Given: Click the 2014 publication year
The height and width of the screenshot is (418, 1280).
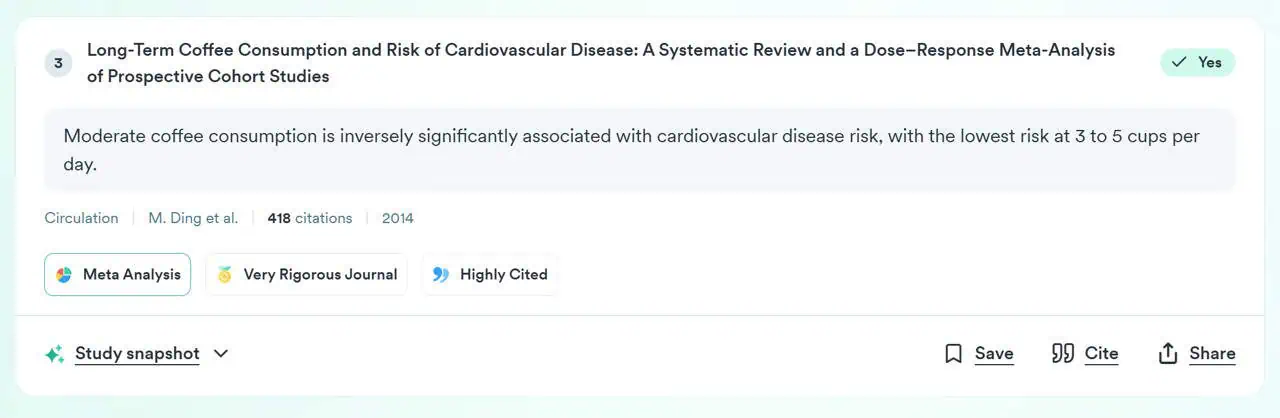Looking at the screenshot, I should (x=398, y=218).
